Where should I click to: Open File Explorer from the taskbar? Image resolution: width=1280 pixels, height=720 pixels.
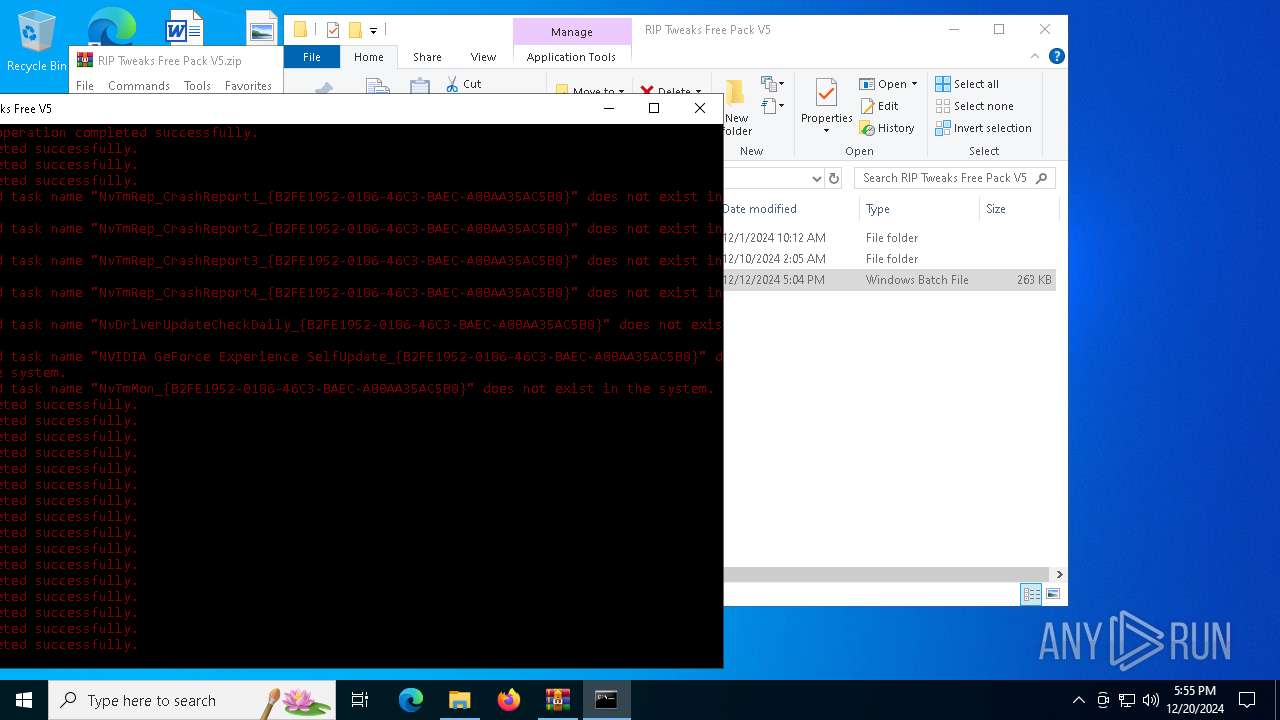coord(460,700)
